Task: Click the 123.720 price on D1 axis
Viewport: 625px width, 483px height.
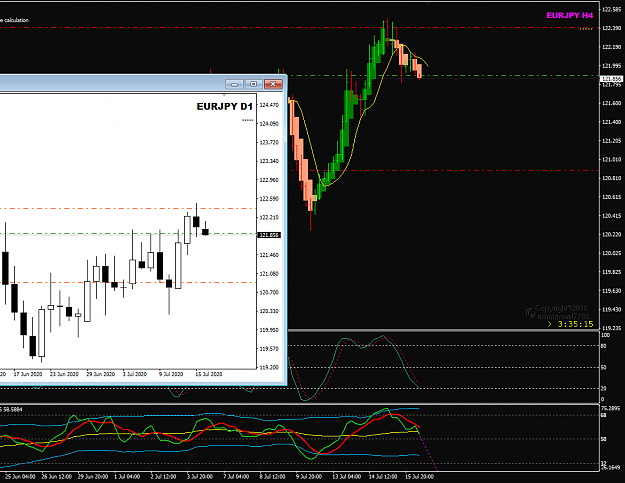Action: [x=269, y=143]
